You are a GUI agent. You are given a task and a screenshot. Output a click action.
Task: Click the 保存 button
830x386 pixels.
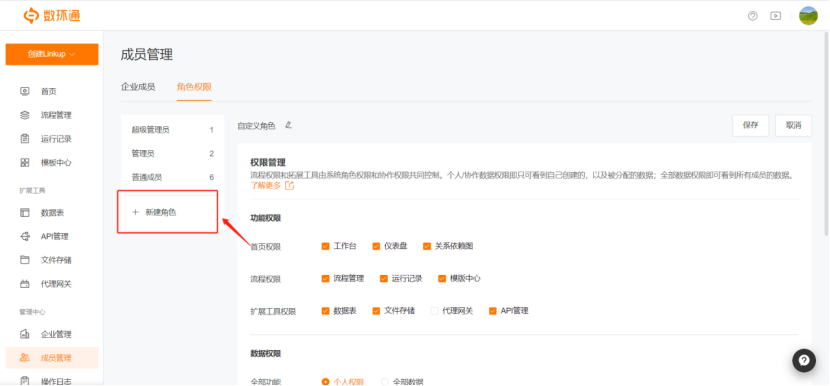(751, 125)
